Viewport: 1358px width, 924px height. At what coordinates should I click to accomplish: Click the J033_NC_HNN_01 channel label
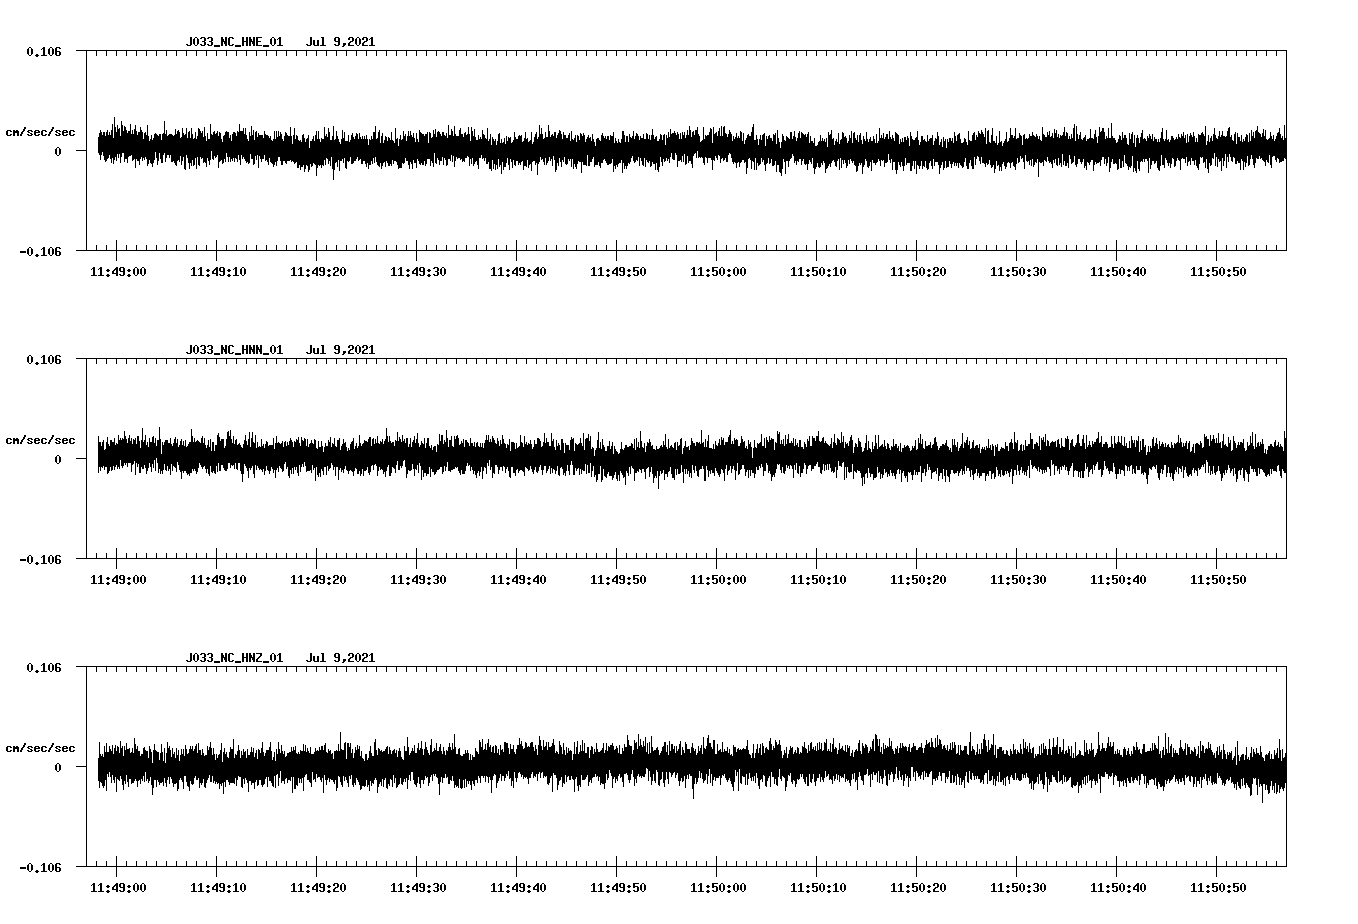[232, 350]
